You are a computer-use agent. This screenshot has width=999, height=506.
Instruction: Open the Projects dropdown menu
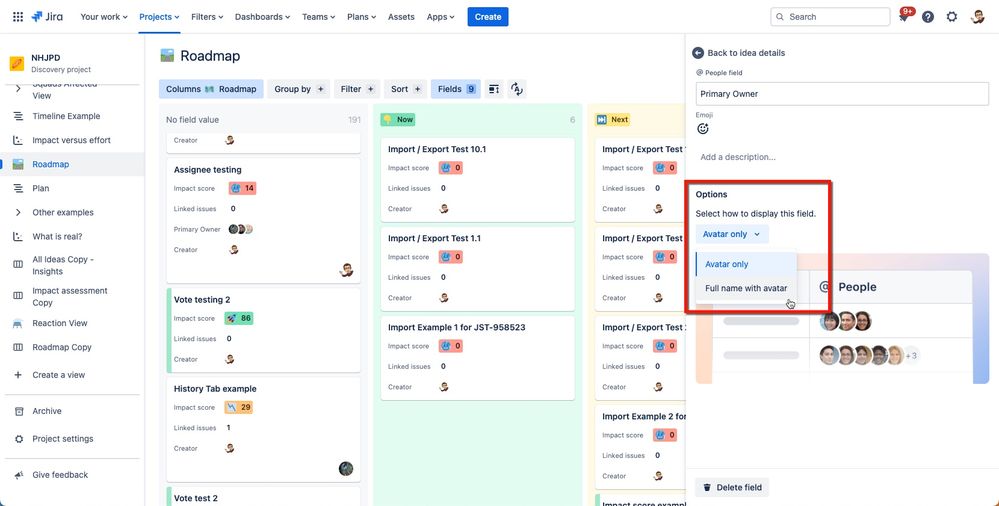(159, 17)
